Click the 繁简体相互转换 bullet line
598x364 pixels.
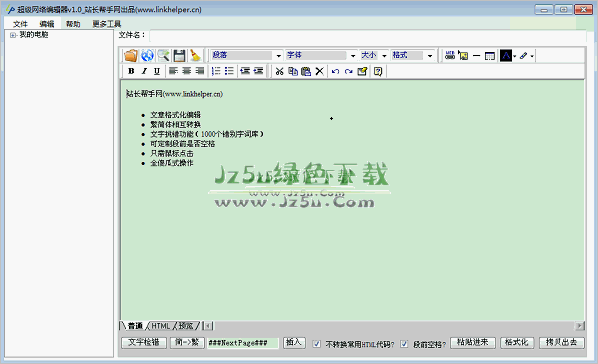[x=175, y=124]
